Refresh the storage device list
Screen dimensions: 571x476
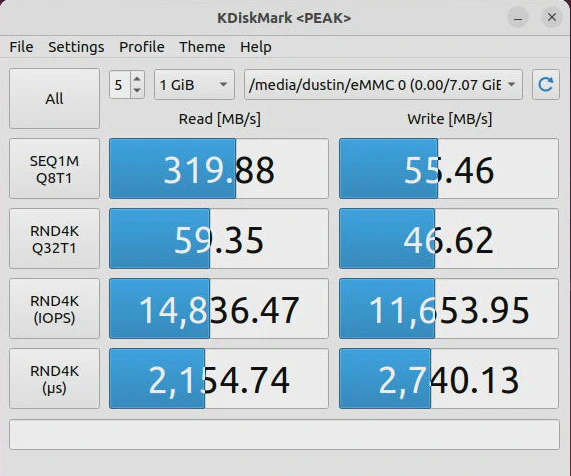point(546,84)
